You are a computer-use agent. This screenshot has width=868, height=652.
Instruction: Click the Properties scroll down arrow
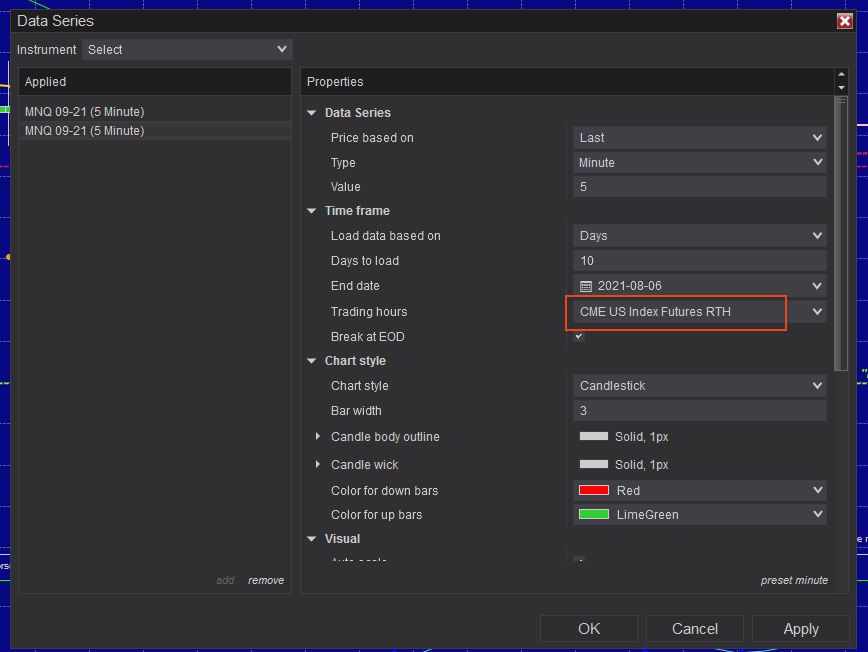tap(841, 88)
